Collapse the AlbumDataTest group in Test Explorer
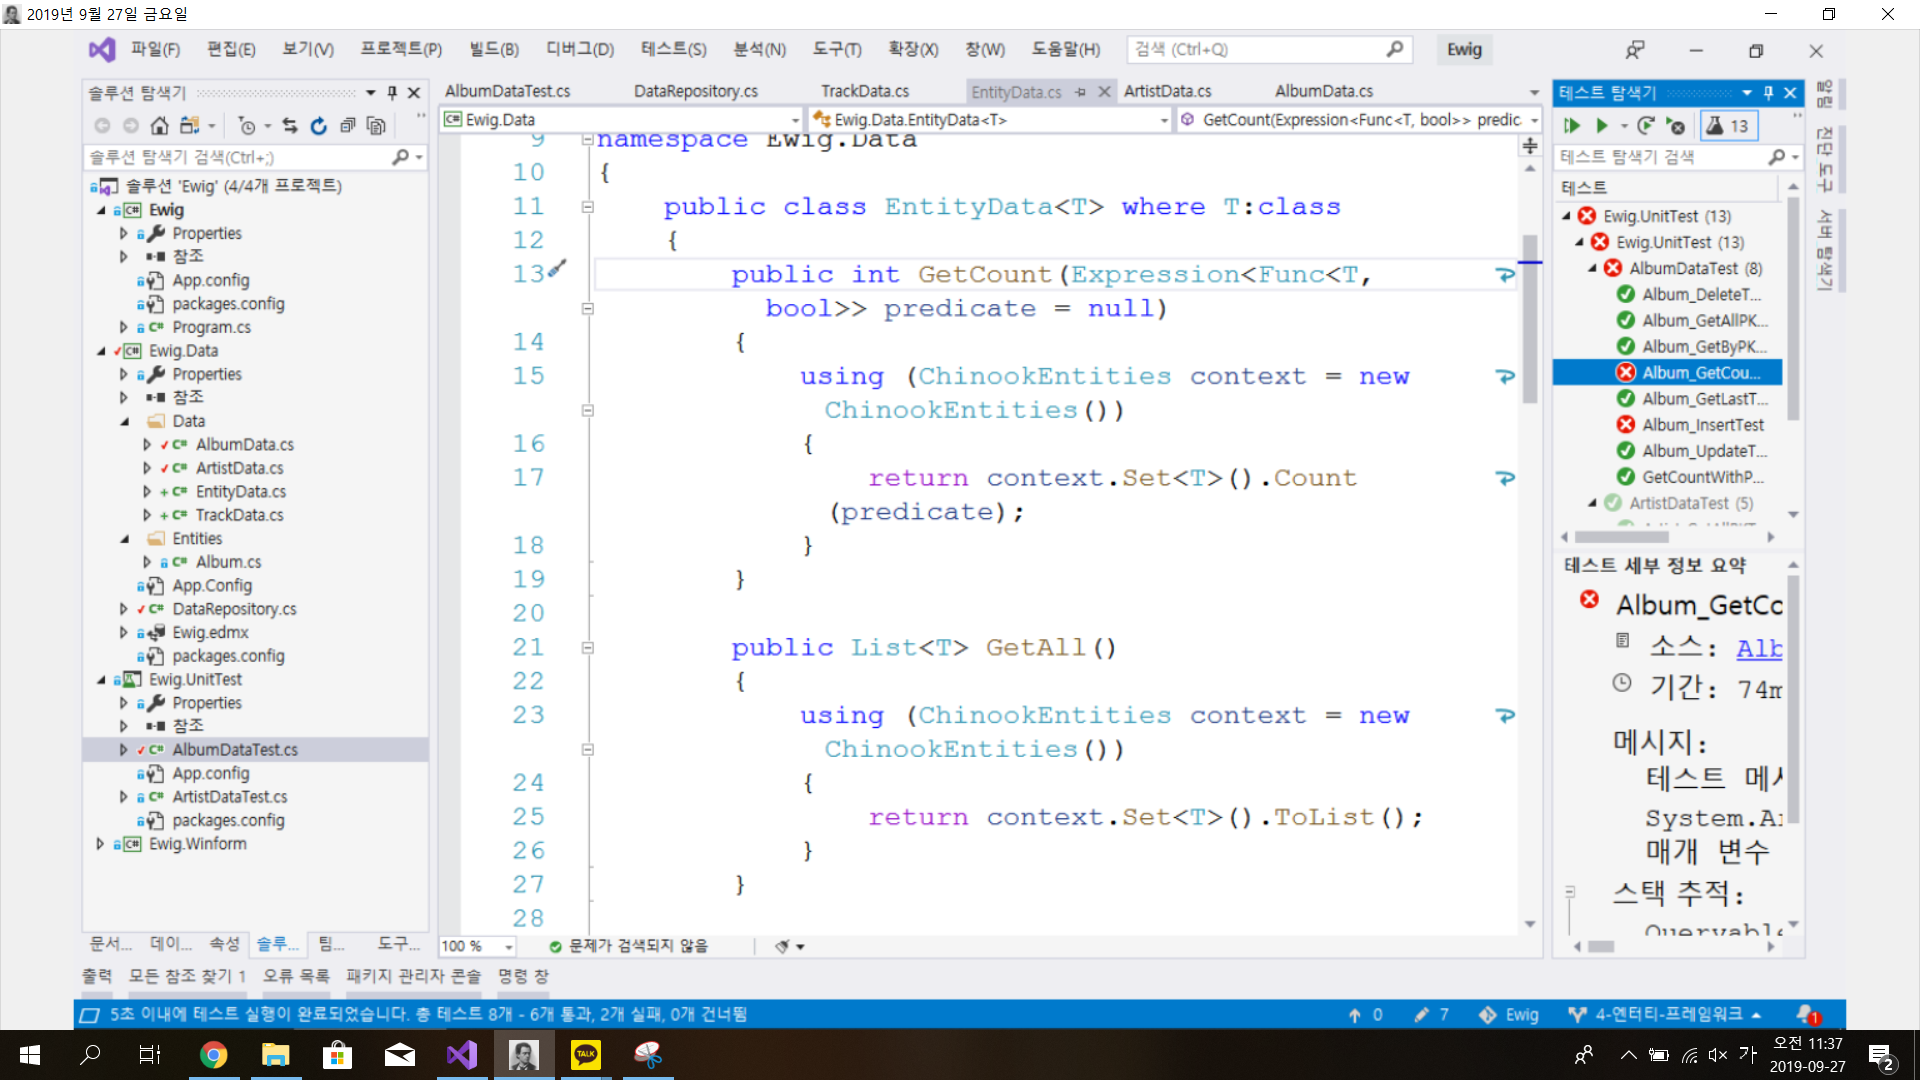The width and height of the screenshot is (1920, 1080). (x=1592, y=268)
